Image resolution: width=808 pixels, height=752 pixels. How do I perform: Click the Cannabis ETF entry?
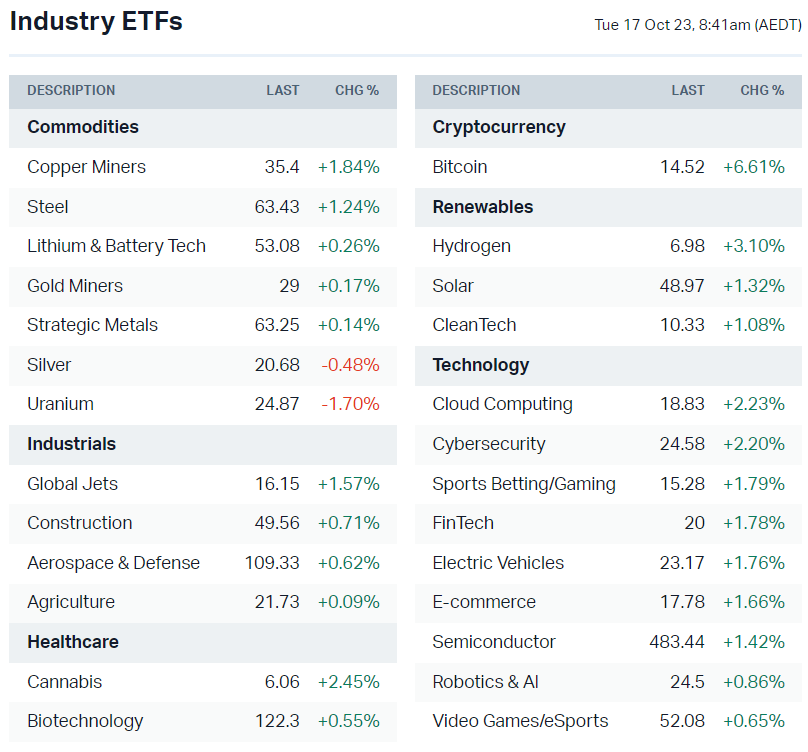(64, 682)
